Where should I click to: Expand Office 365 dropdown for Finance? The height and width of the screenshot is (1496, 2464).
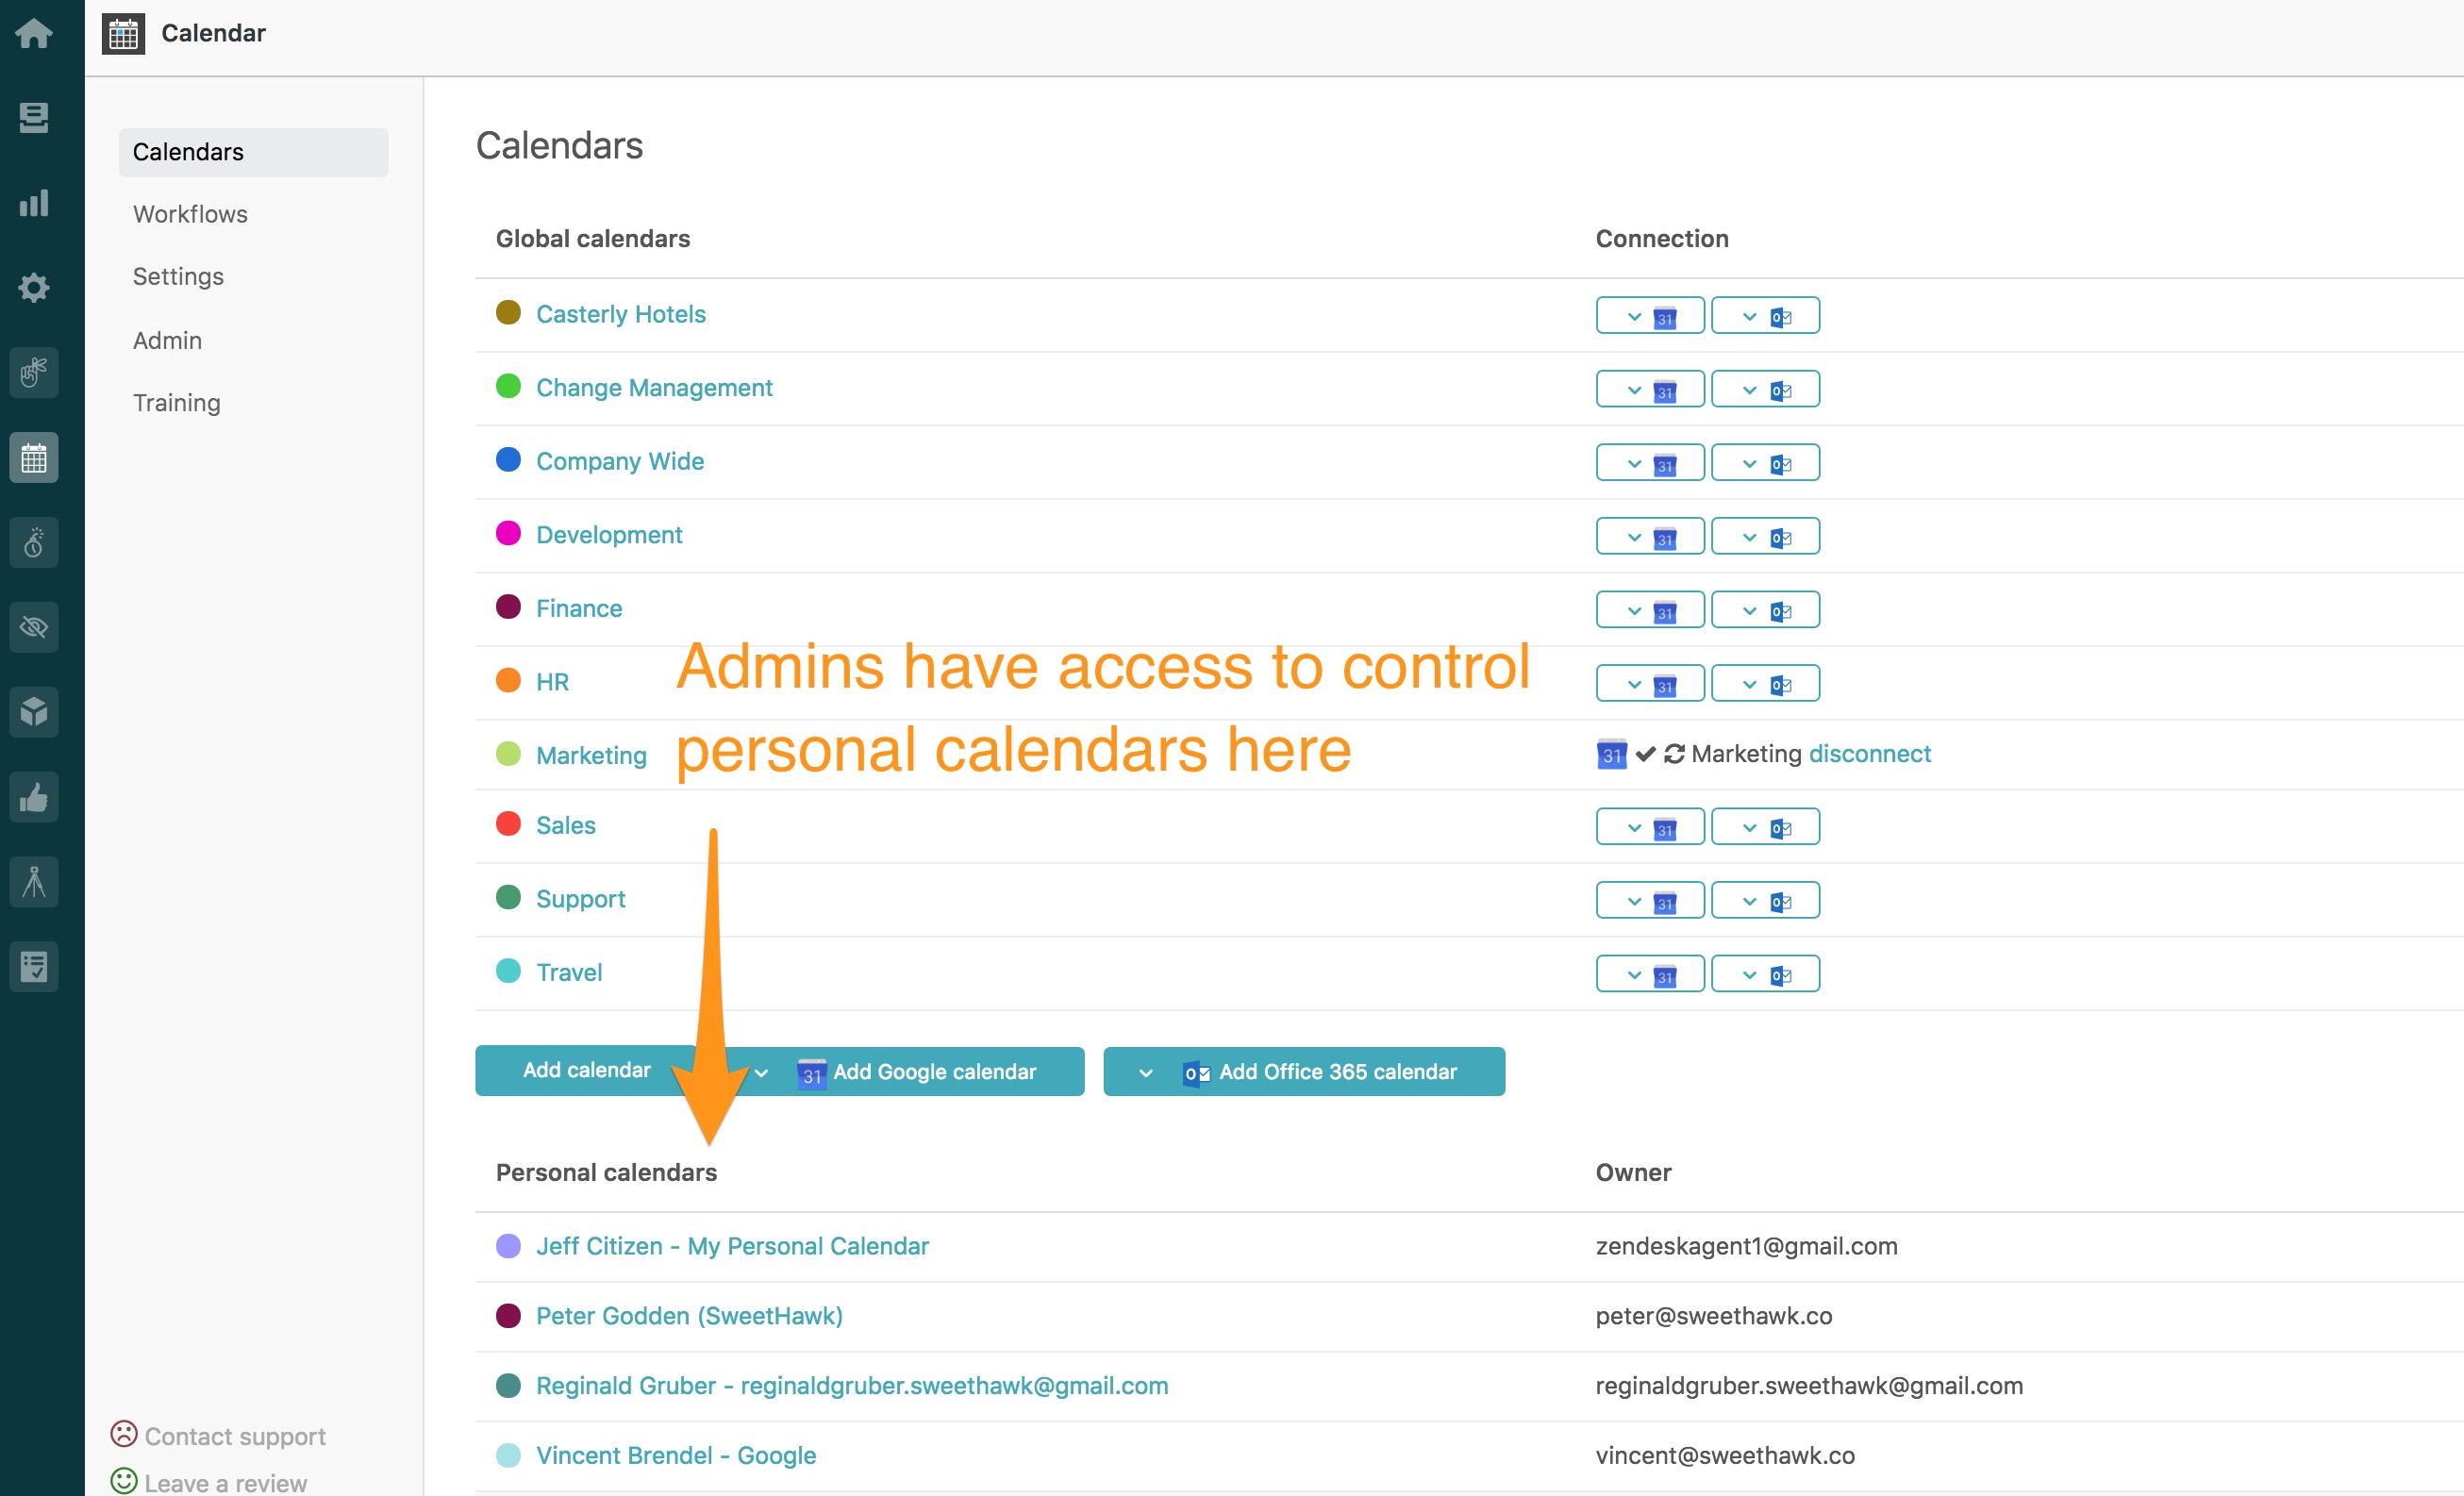(x=1765, y=610)
